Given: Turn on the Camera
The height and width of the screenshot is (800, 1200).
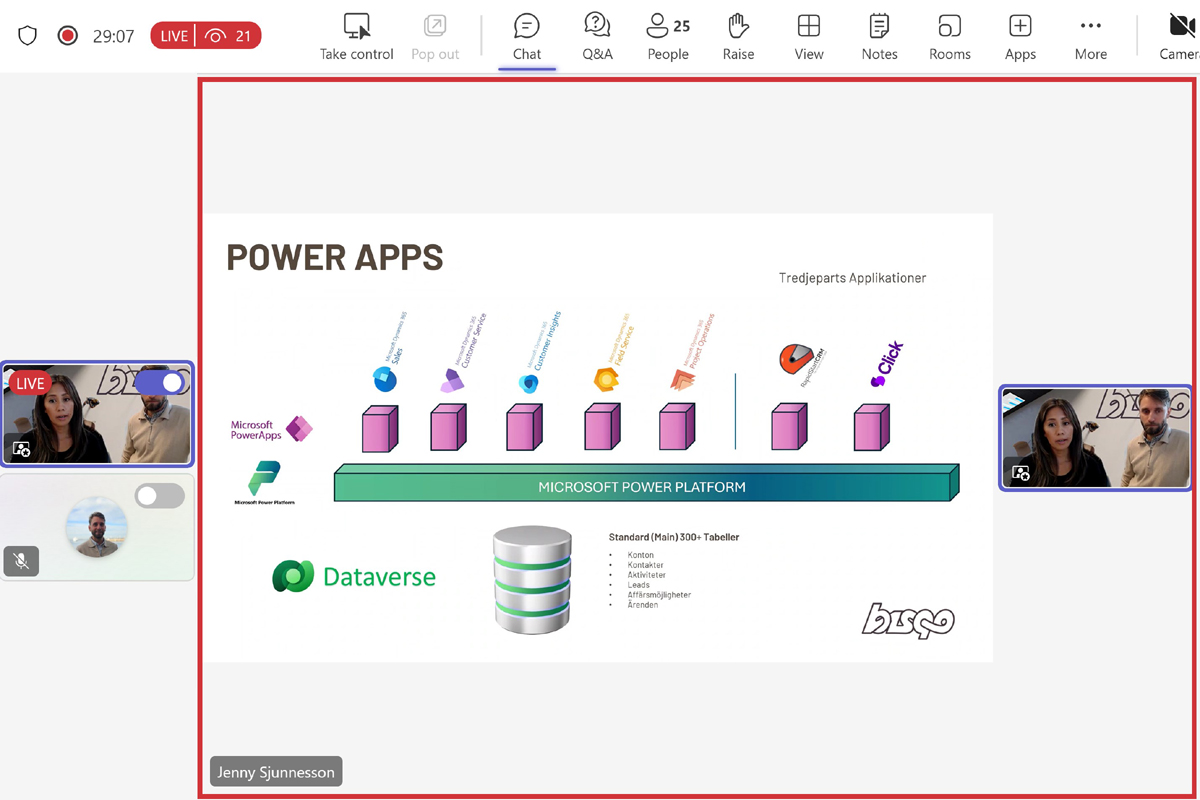Looking at the screenshot, I should point(1180,37).
